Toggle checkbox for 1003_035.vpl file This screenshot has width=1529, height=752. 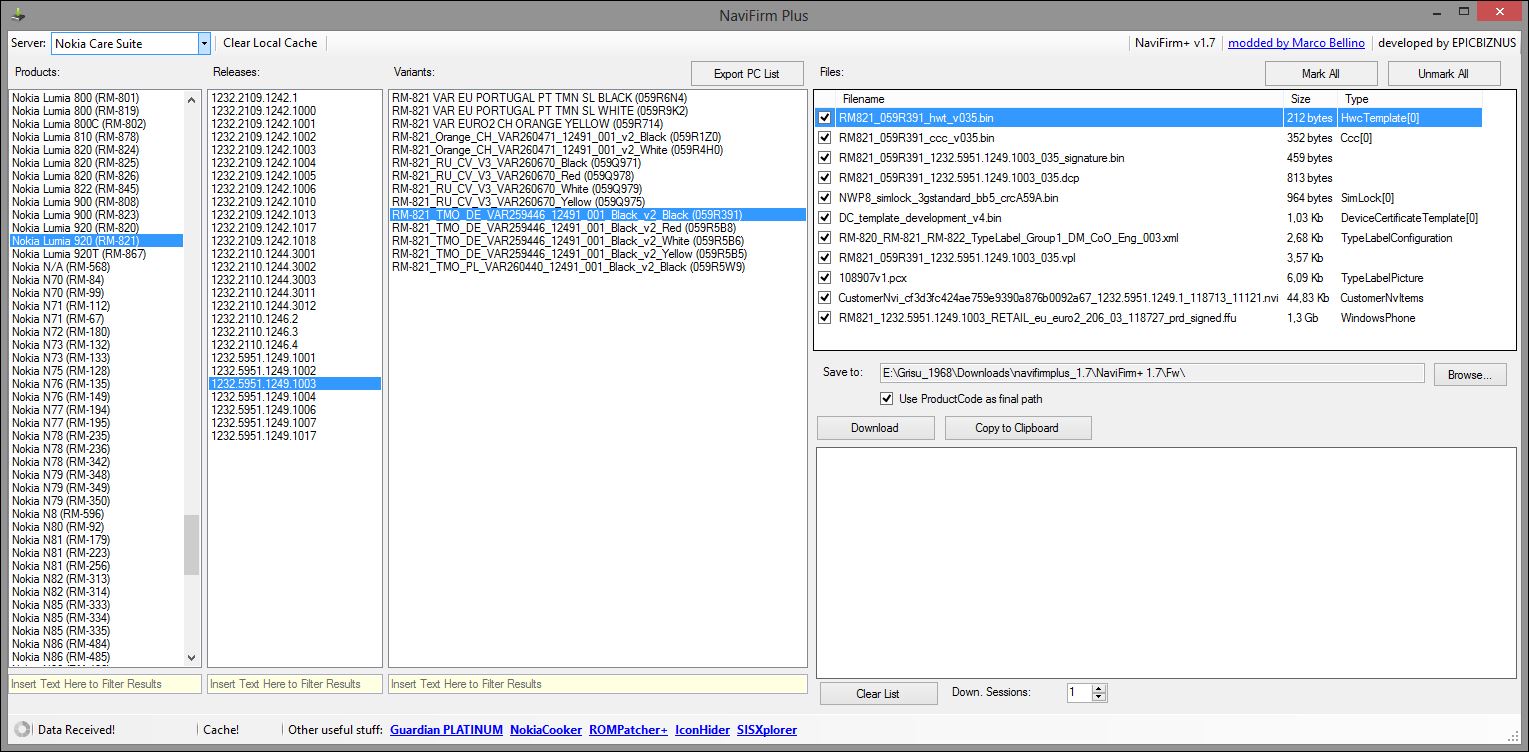[825, 258]
